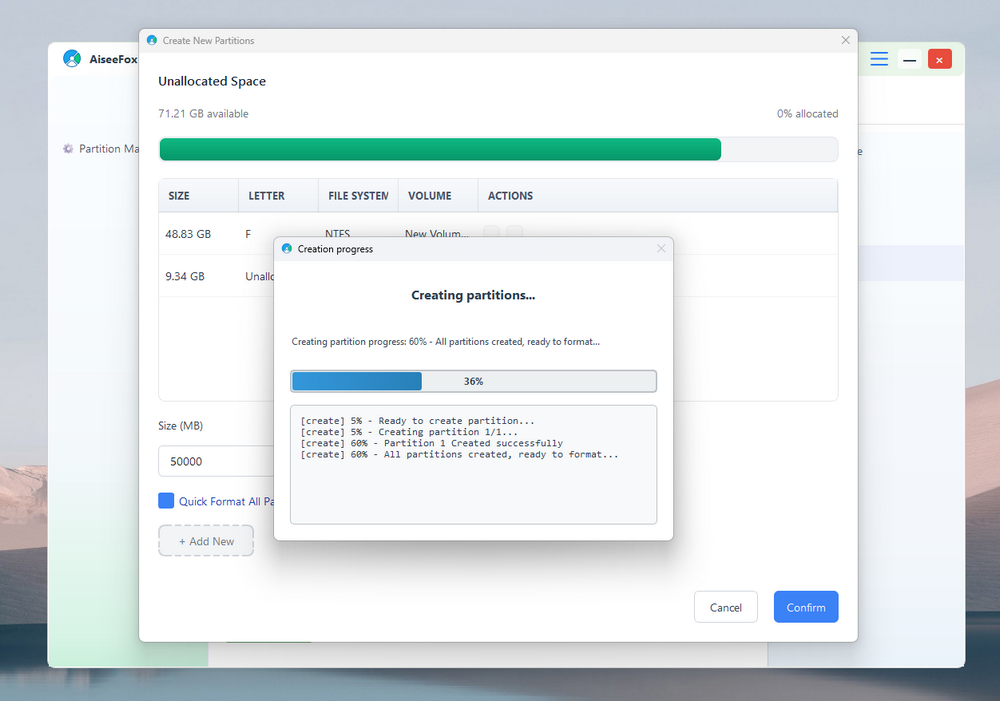Click first action icon for F partition
The width and height of the screenshot is (1000, 701).
491,233
